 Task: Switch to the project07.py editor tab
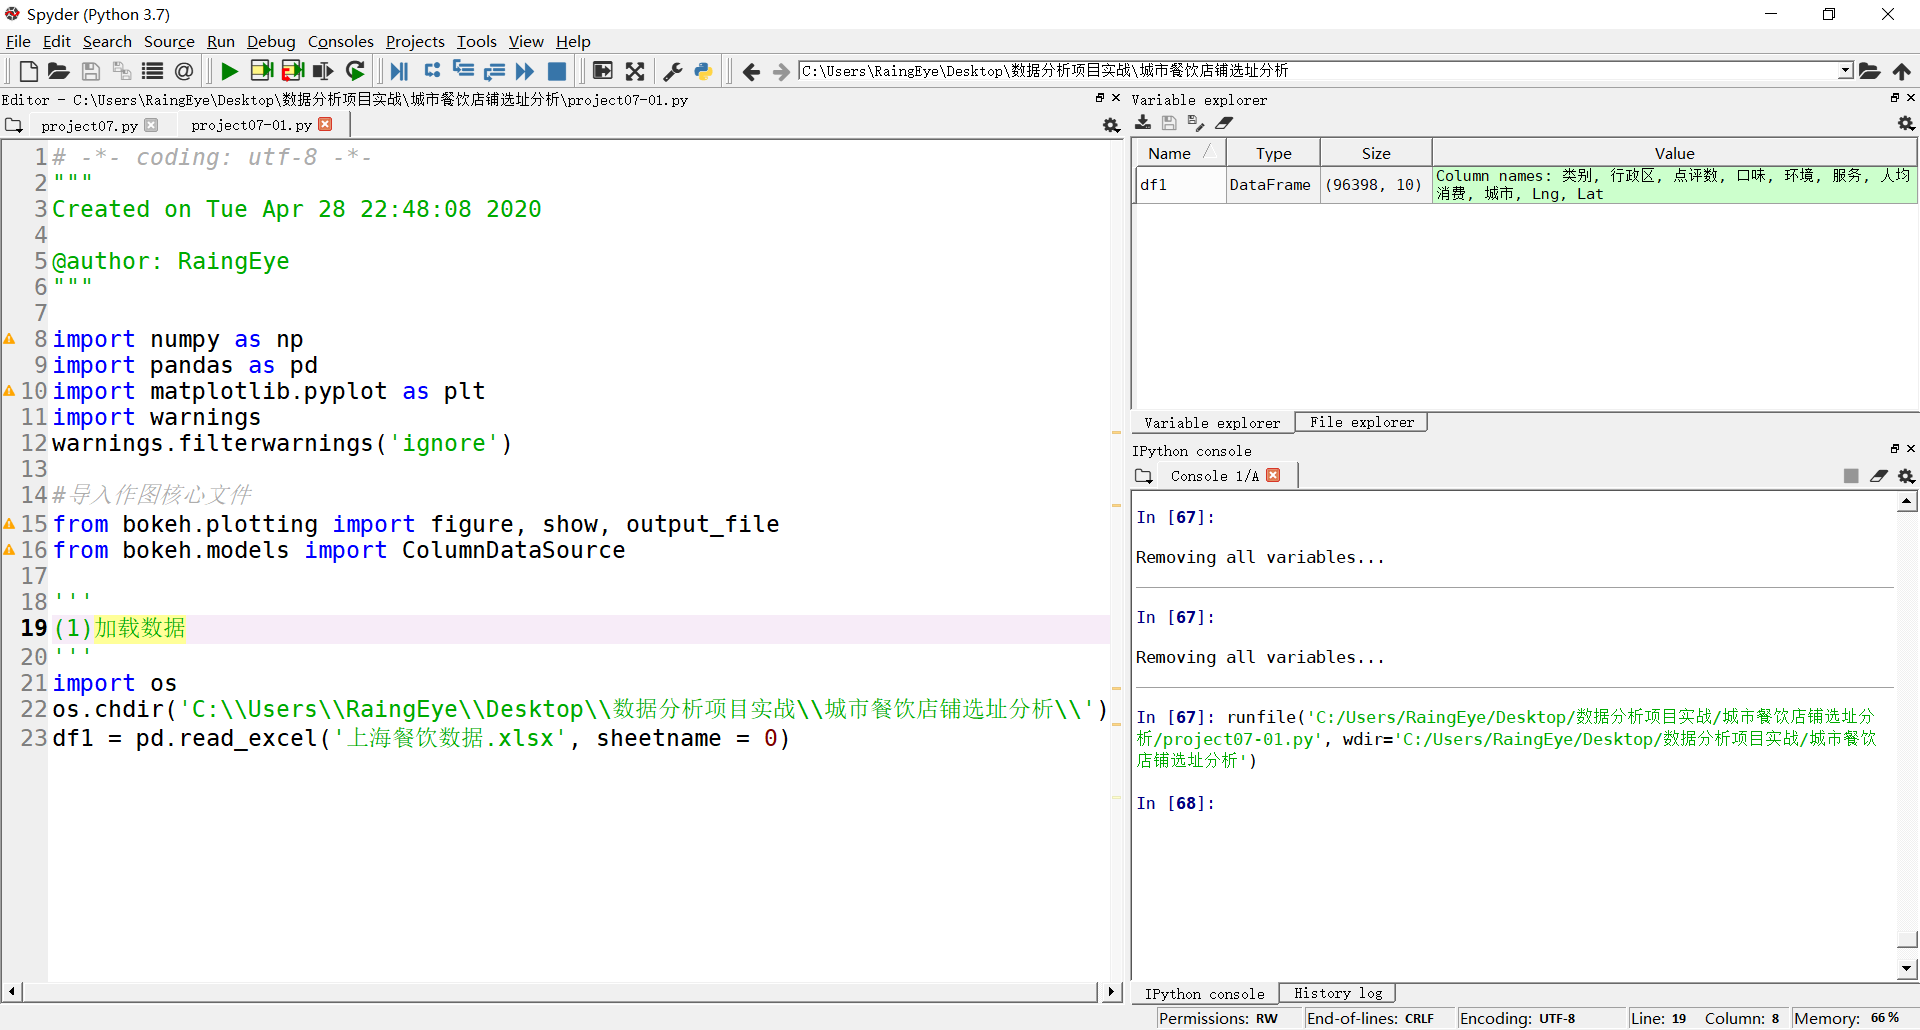(89, 125)
